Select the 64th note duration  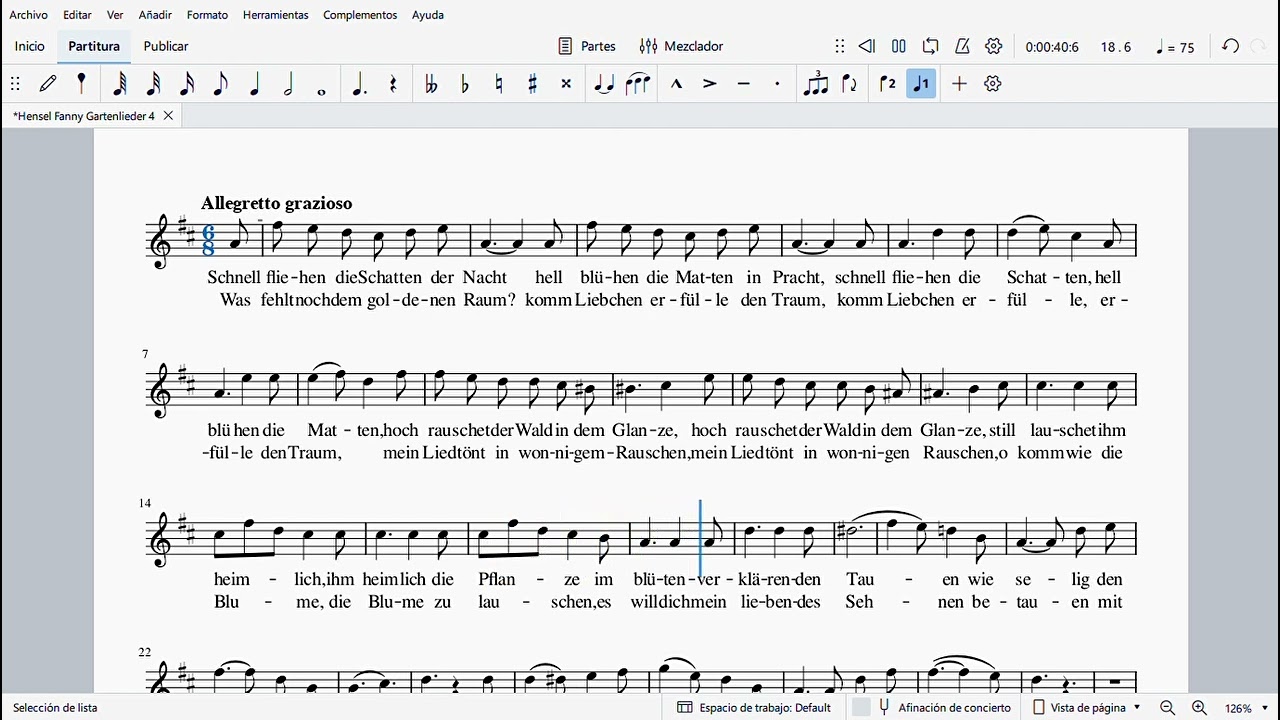119,84
